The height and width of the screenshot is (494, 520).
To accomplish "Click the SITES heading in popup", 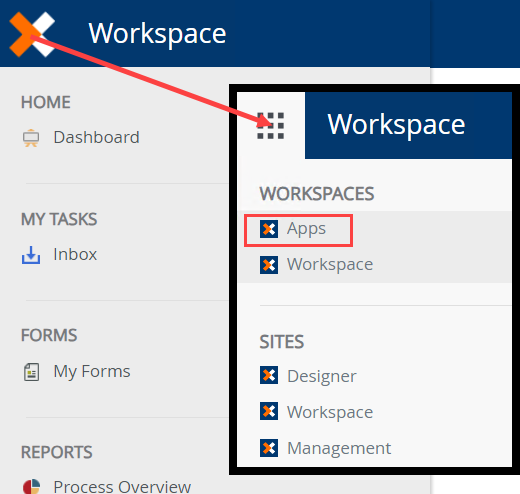I will pos(282,342).
